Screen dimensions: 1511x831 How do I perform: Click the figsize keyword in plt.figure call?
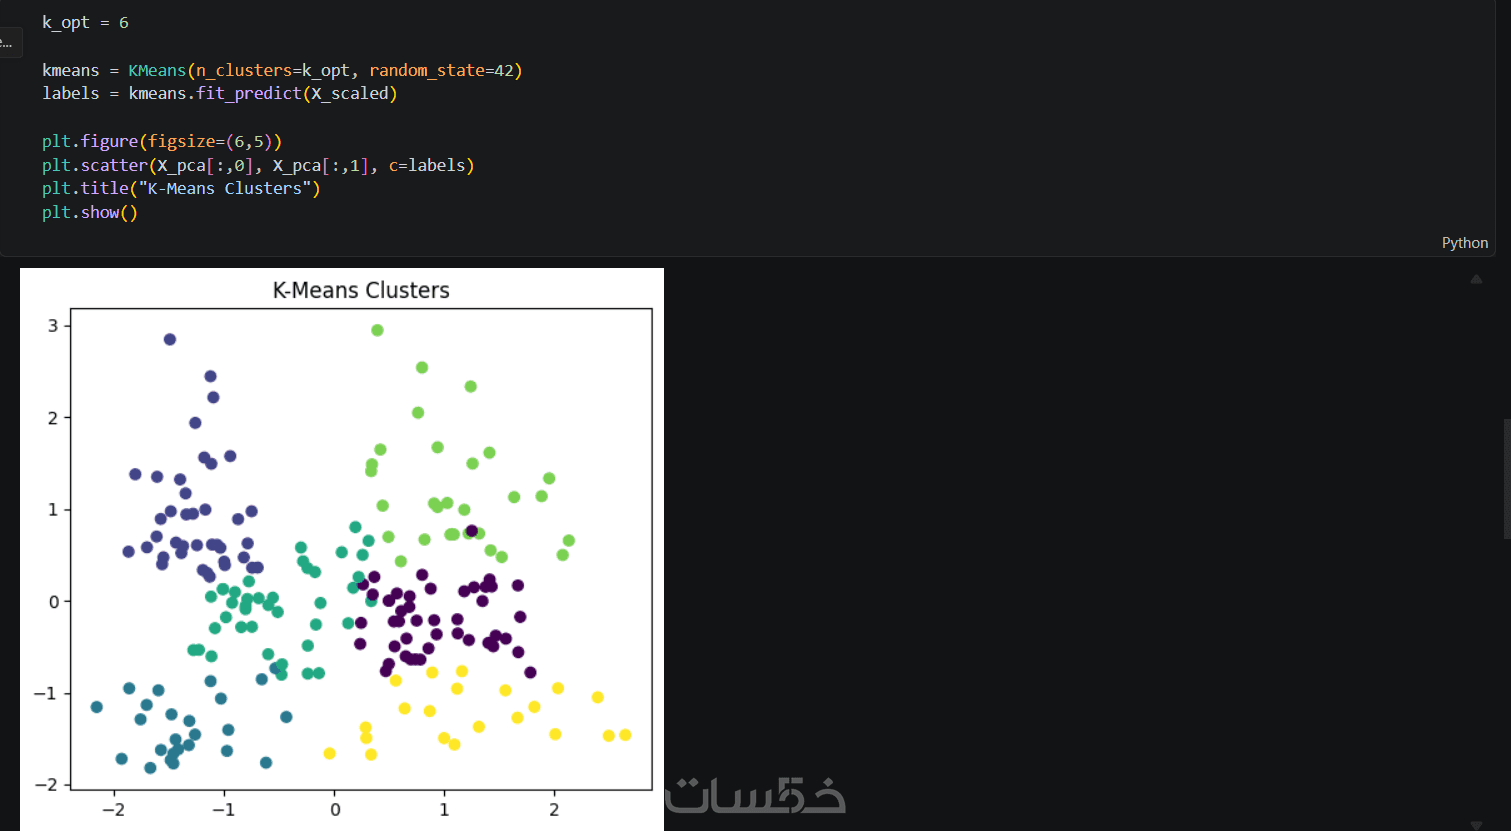(181, 141)
